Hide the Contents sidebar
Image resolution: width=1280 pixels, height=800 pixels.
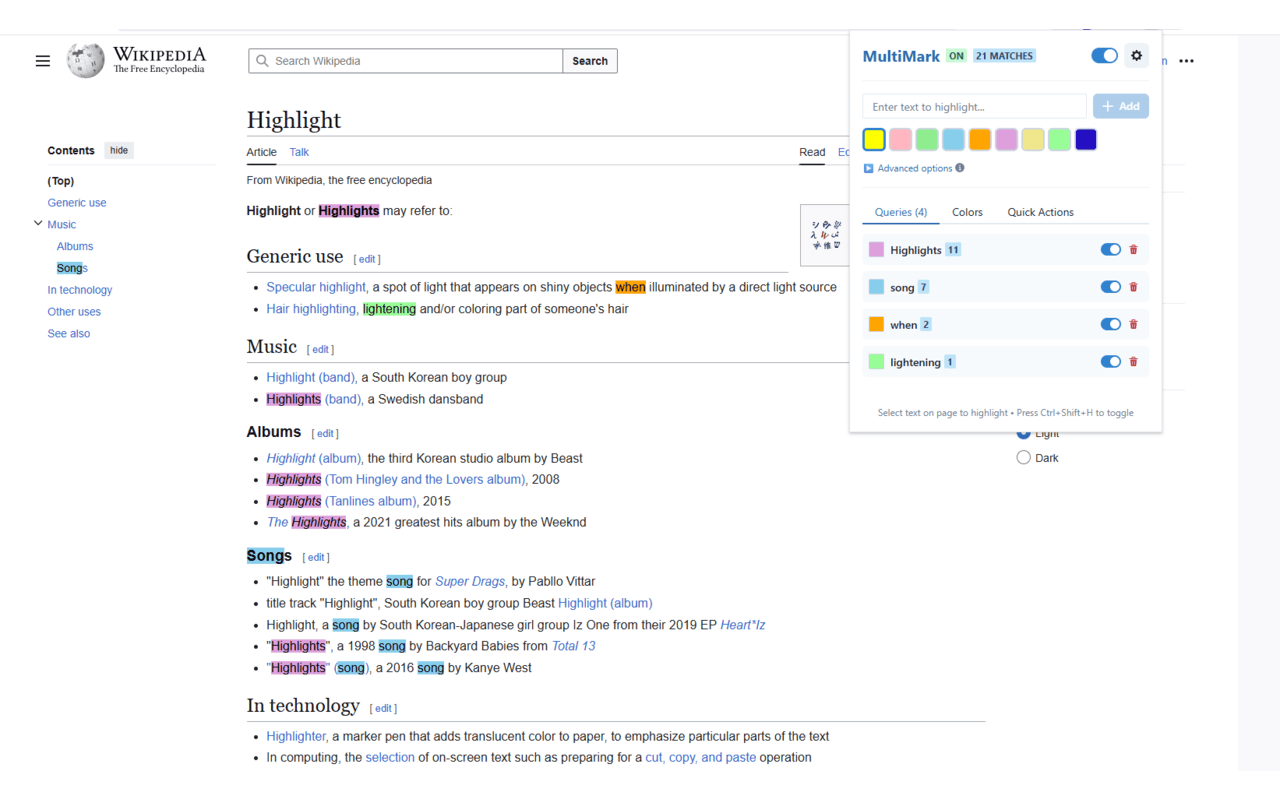point(119,150)
